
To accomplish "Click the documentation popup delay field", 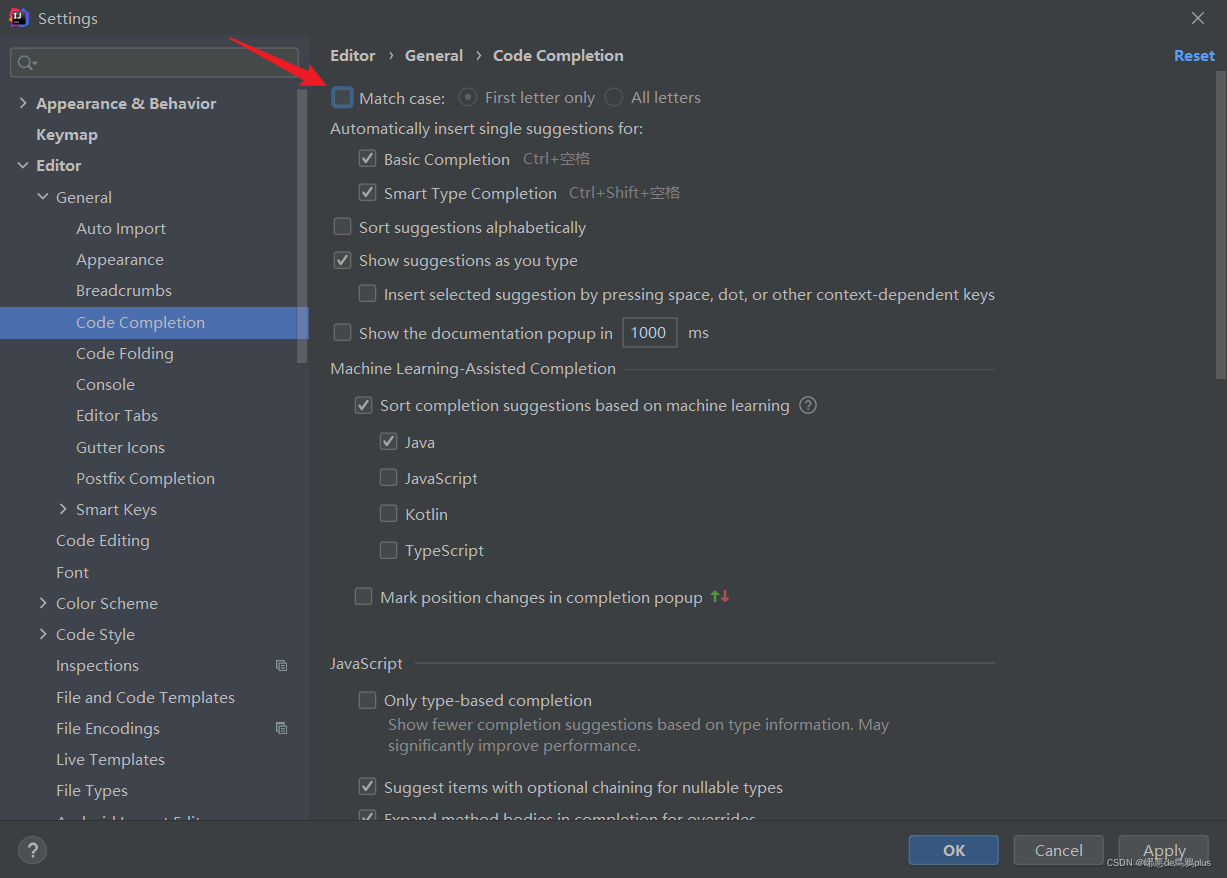I will click(649, 333).
